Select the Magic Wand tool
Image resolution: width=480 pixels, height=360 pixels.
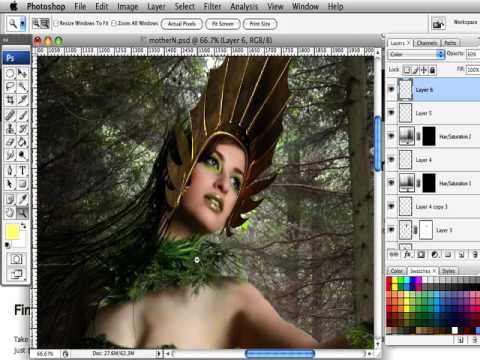click(22, 87)
